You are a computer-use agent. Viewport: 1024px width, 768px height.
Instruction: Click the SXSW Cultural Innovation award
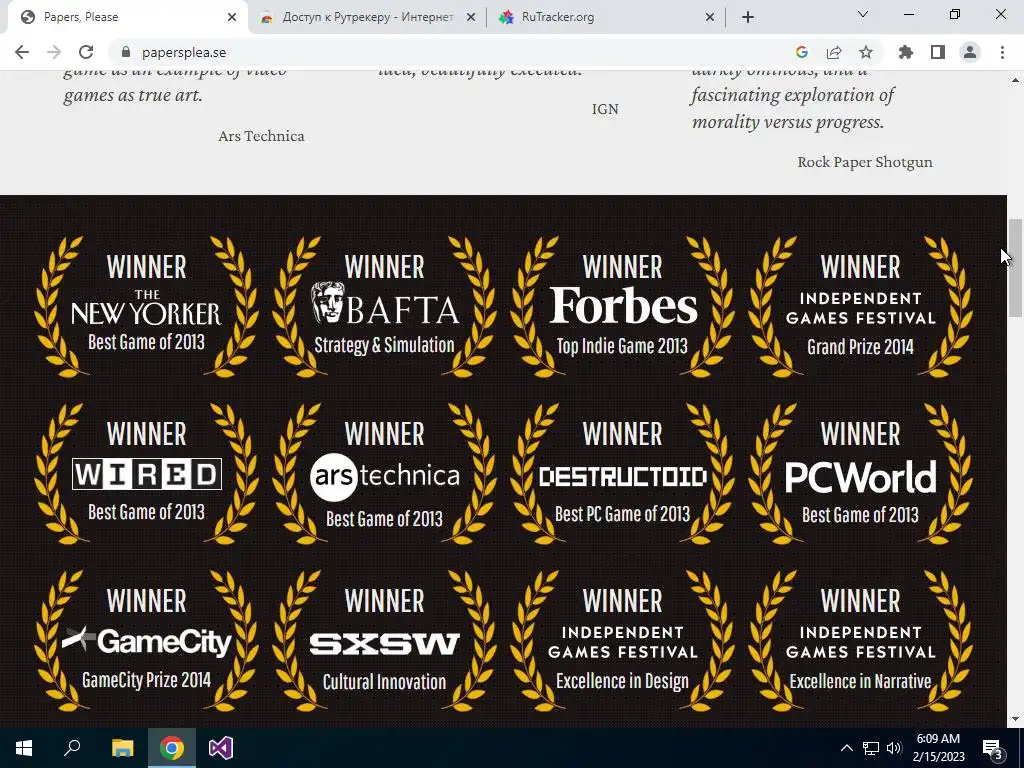pyautogui.click(x=384, y=641)
